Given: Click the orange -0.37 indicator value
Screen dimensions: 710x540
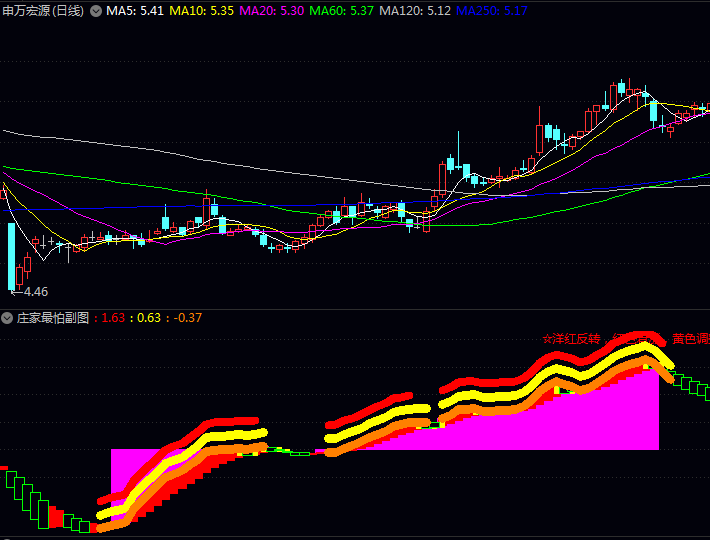Looking at the screenshot, I should (x=188, y=318).
